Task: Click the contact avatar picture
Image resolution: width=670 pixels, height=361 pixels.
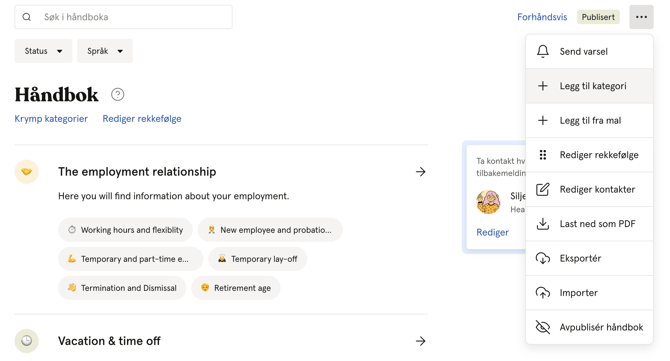Action: click(488, 202)
